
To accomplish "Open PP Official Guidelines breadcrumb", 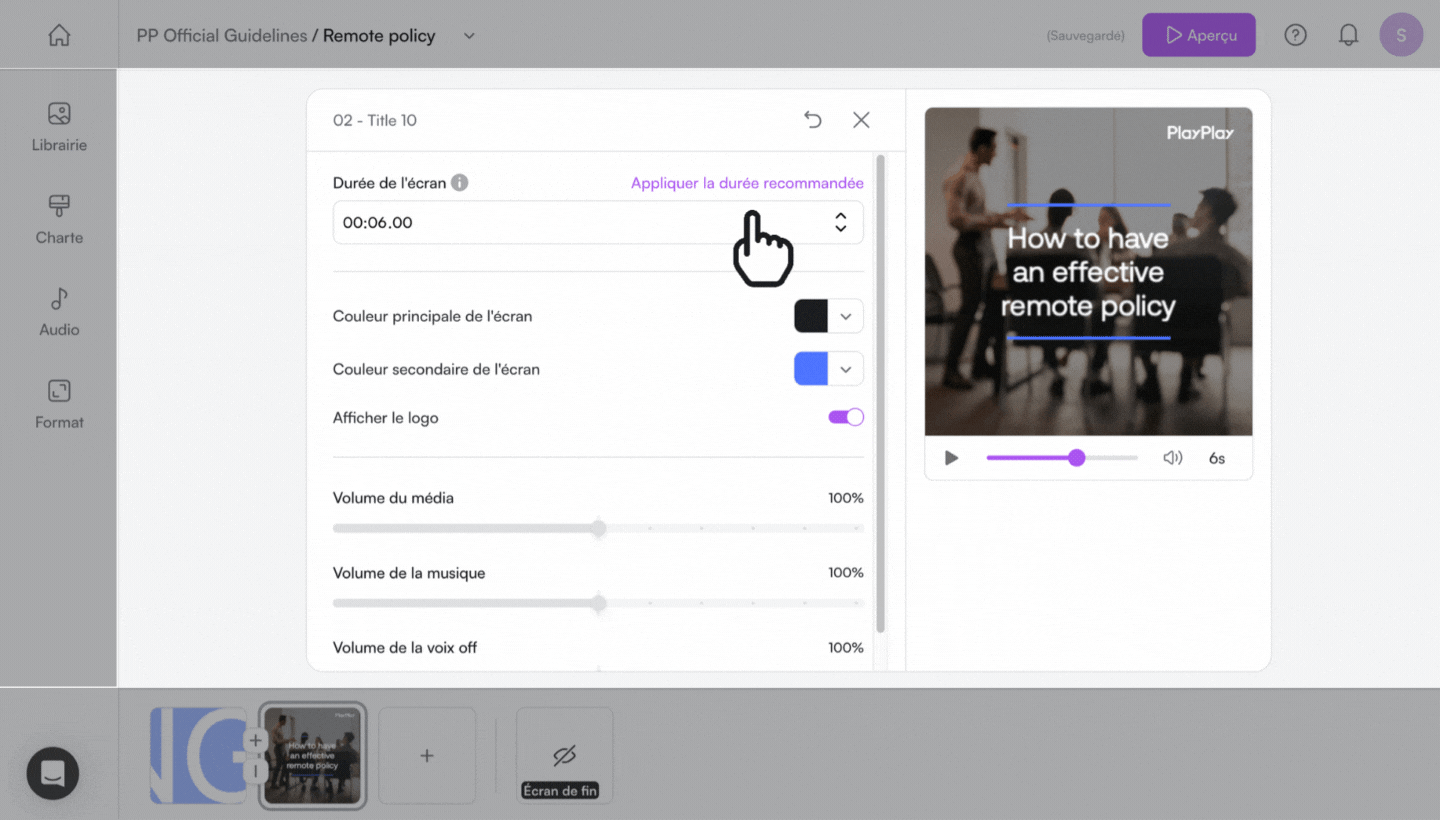I will coord(222,35).
